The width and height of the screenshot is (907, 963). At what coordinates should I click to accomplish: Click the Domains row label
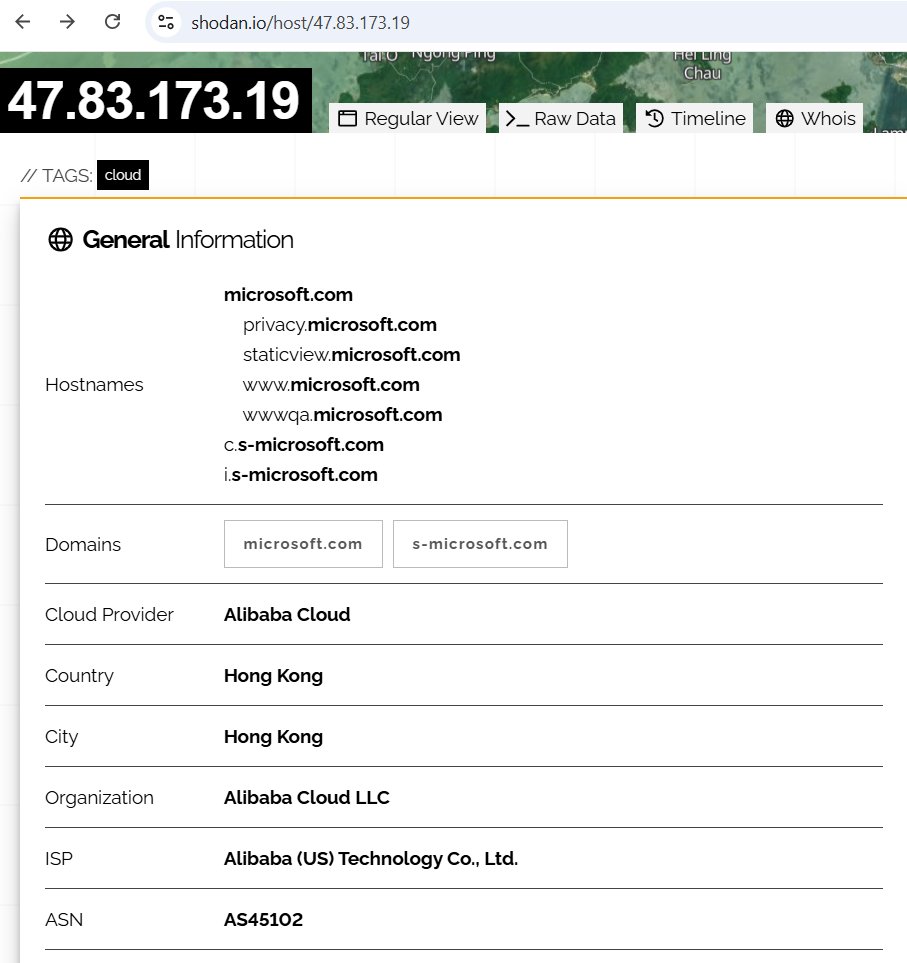[x=83, y=545]
